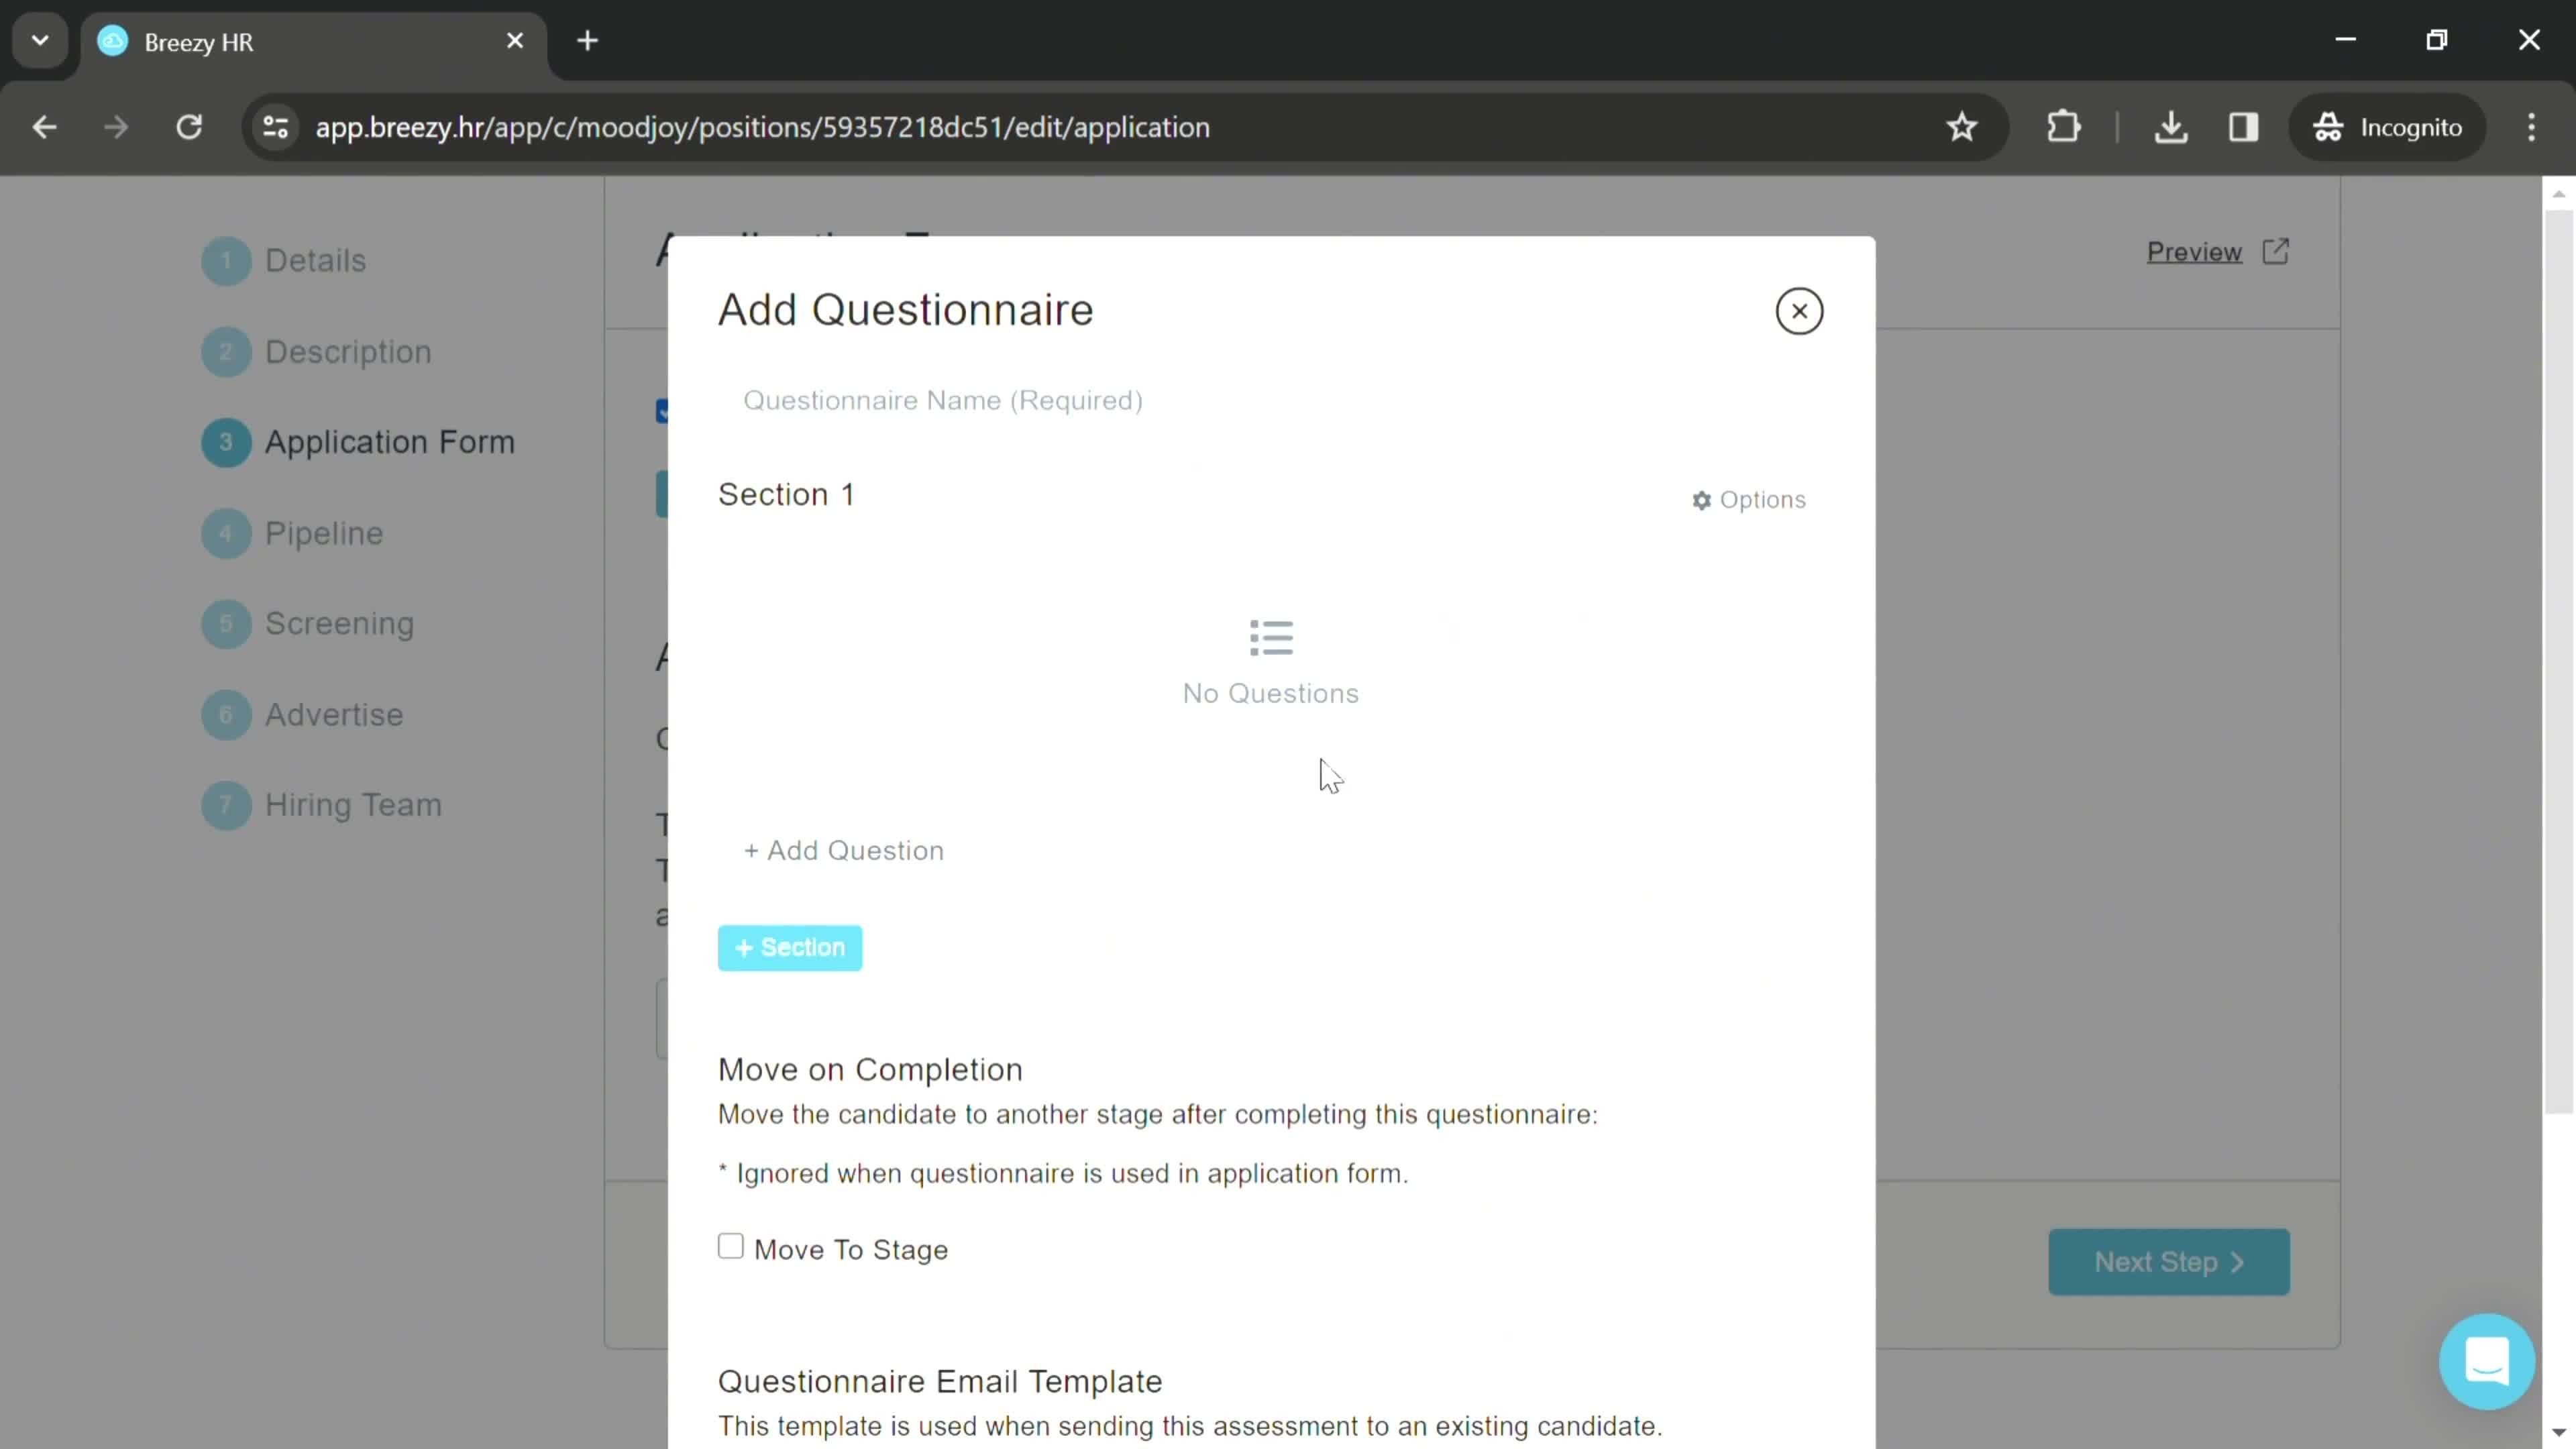Enable the Move To Stage checkbox
Viewport: 2576px width, 1449px height.
[x=731, y=1247]
